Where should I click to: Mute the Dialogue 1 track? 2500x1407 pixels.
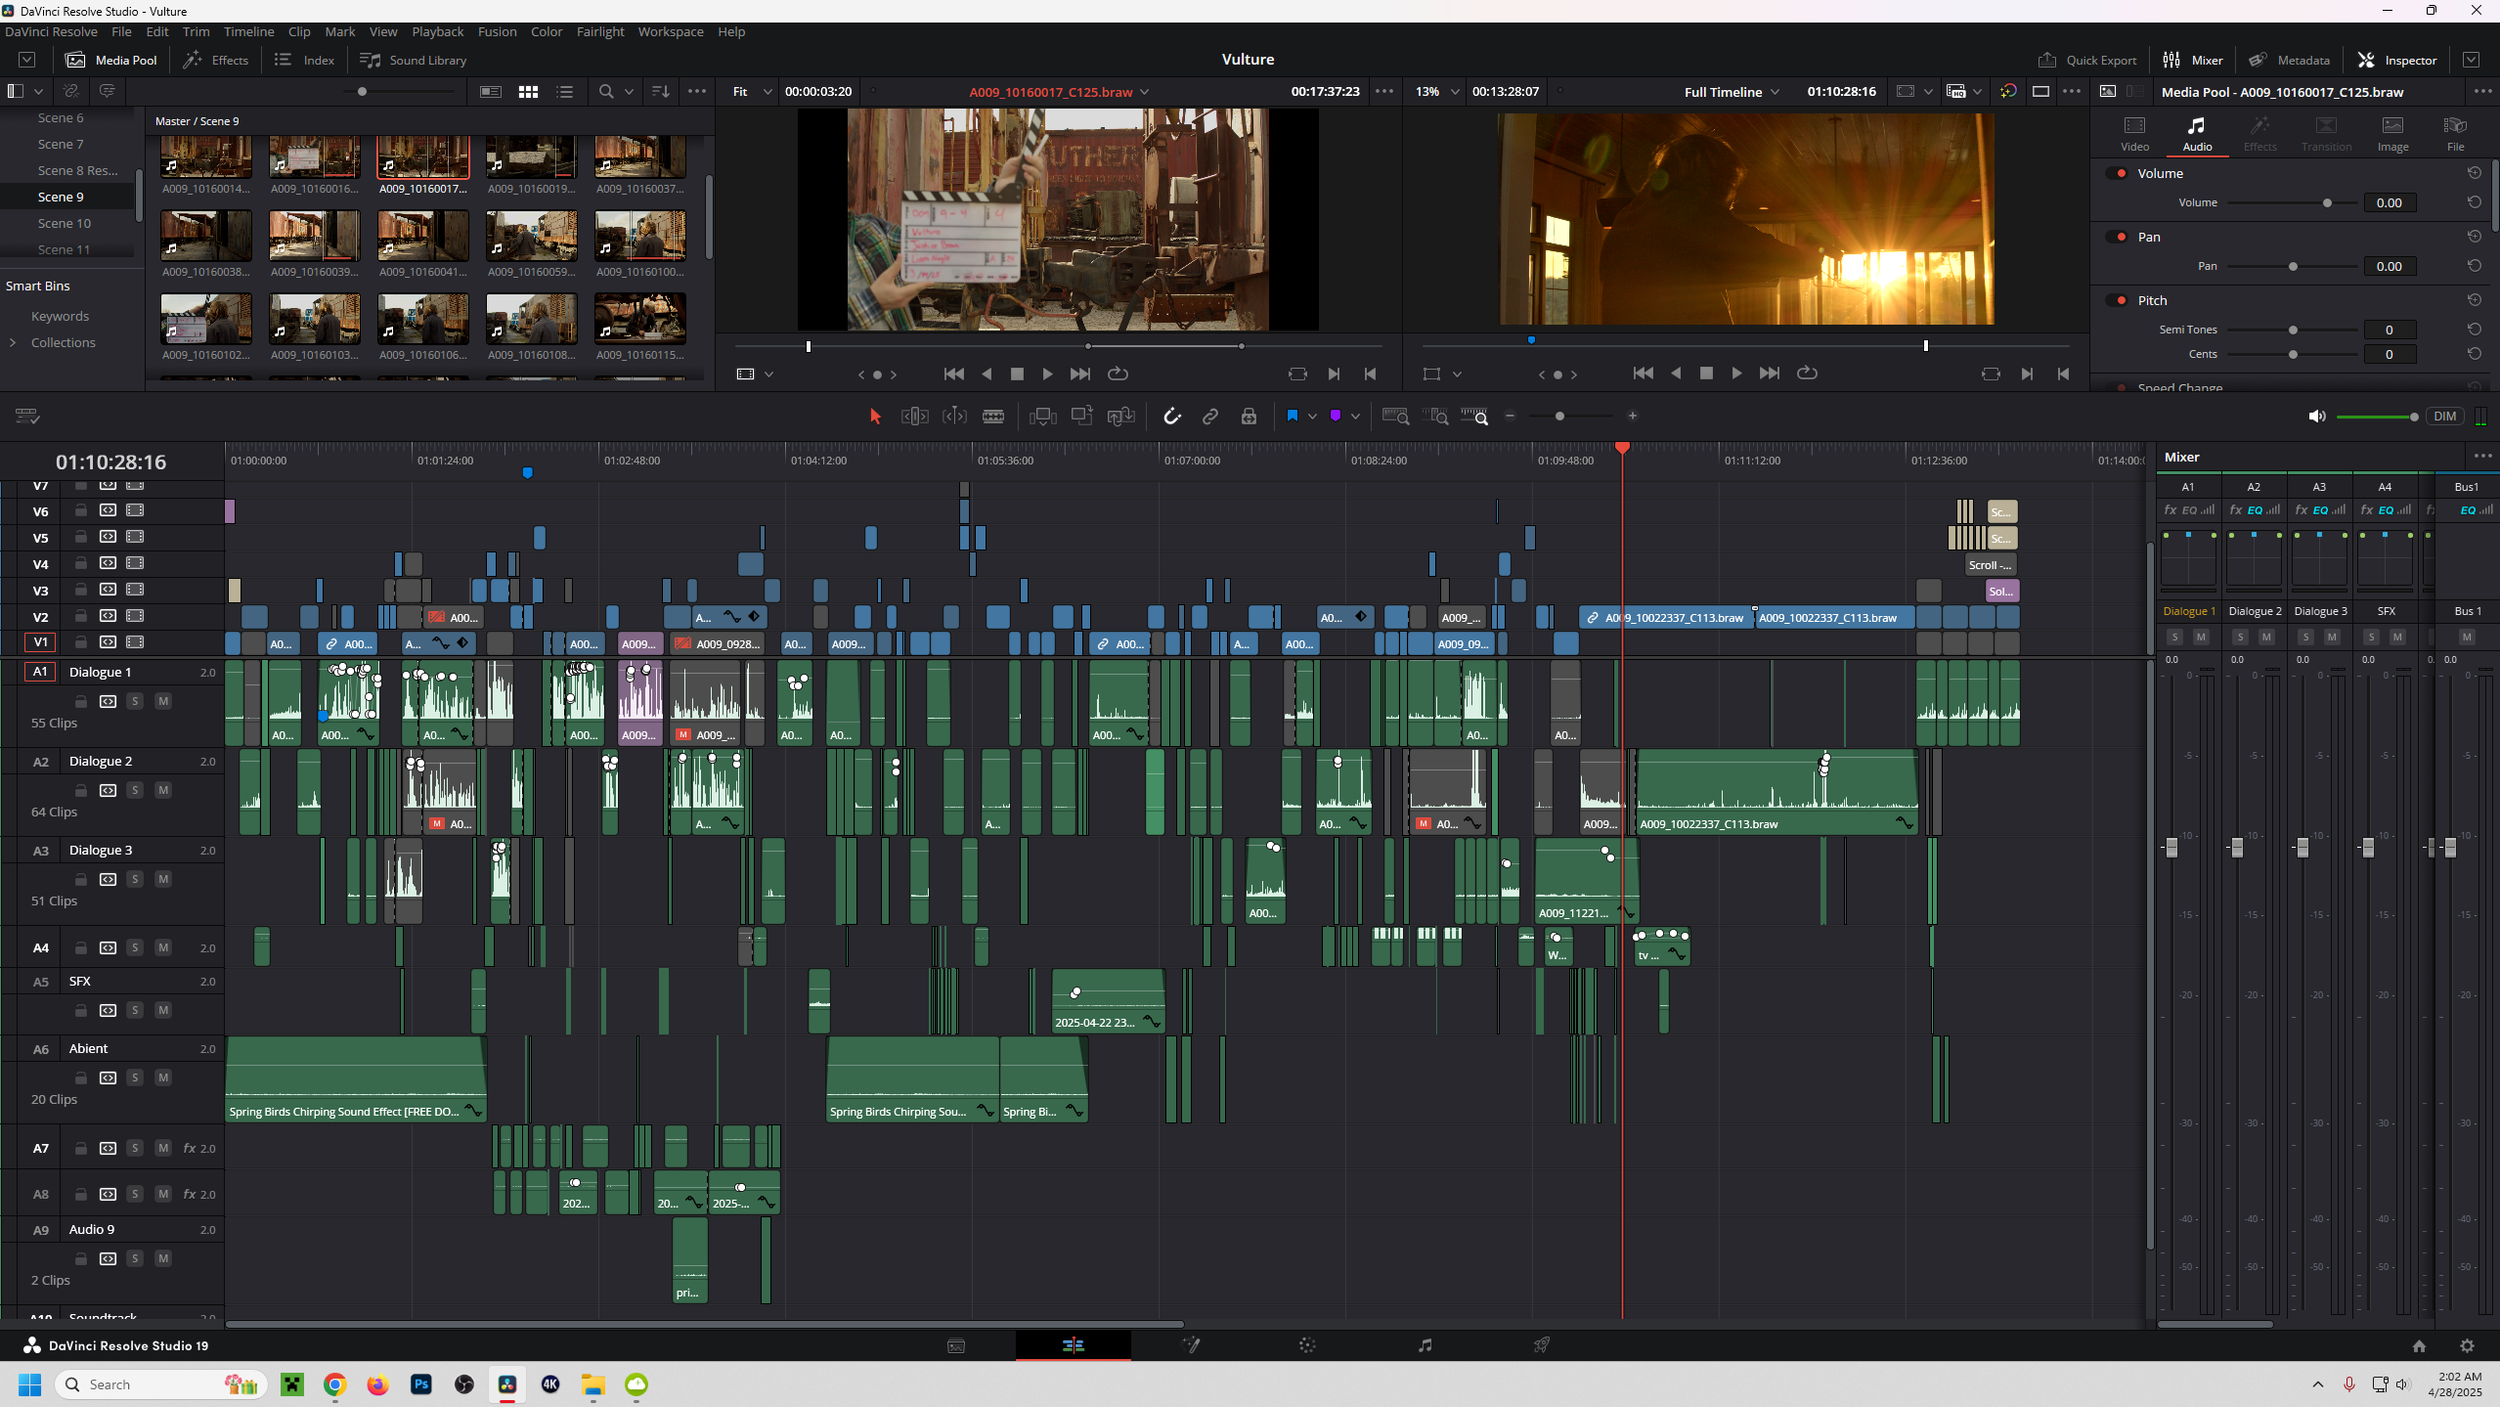pos(163,701)
